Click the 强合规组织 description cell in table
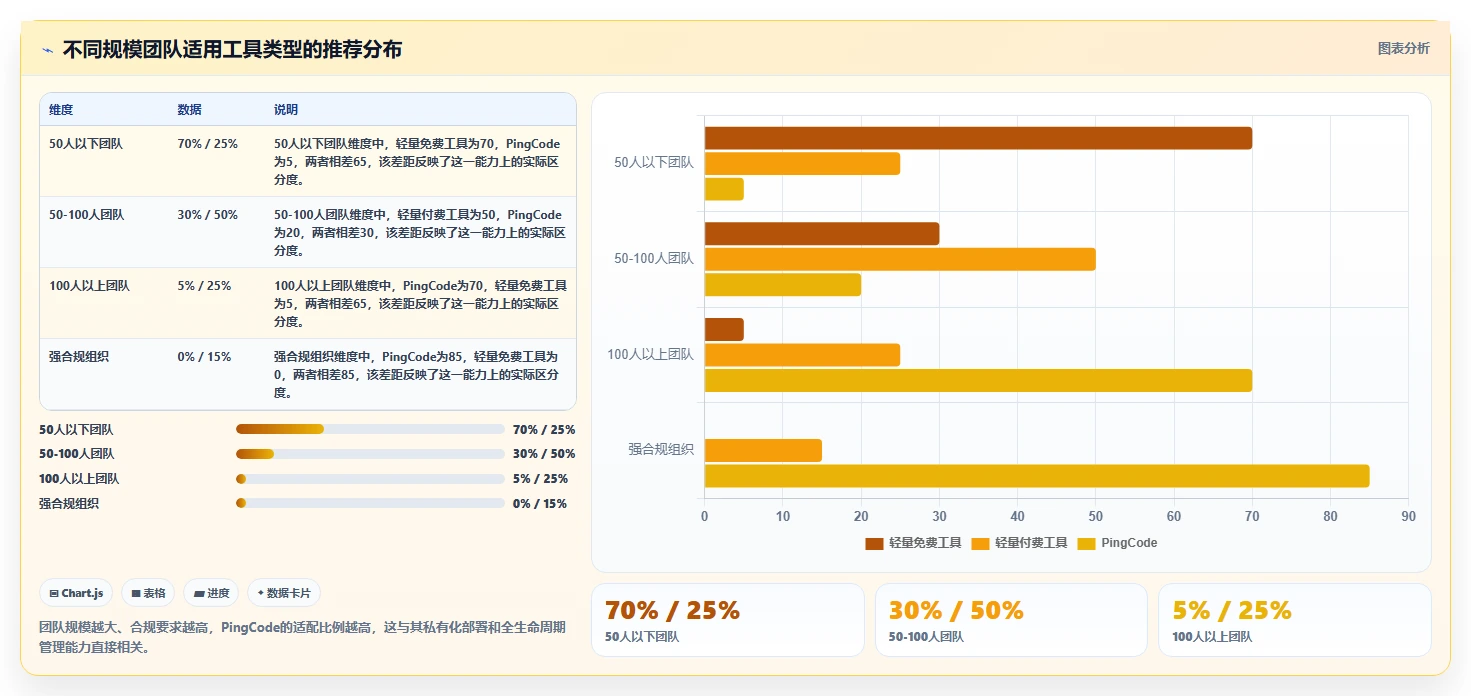Viewport: 1471px width, 696px height. tap(420, 375)
